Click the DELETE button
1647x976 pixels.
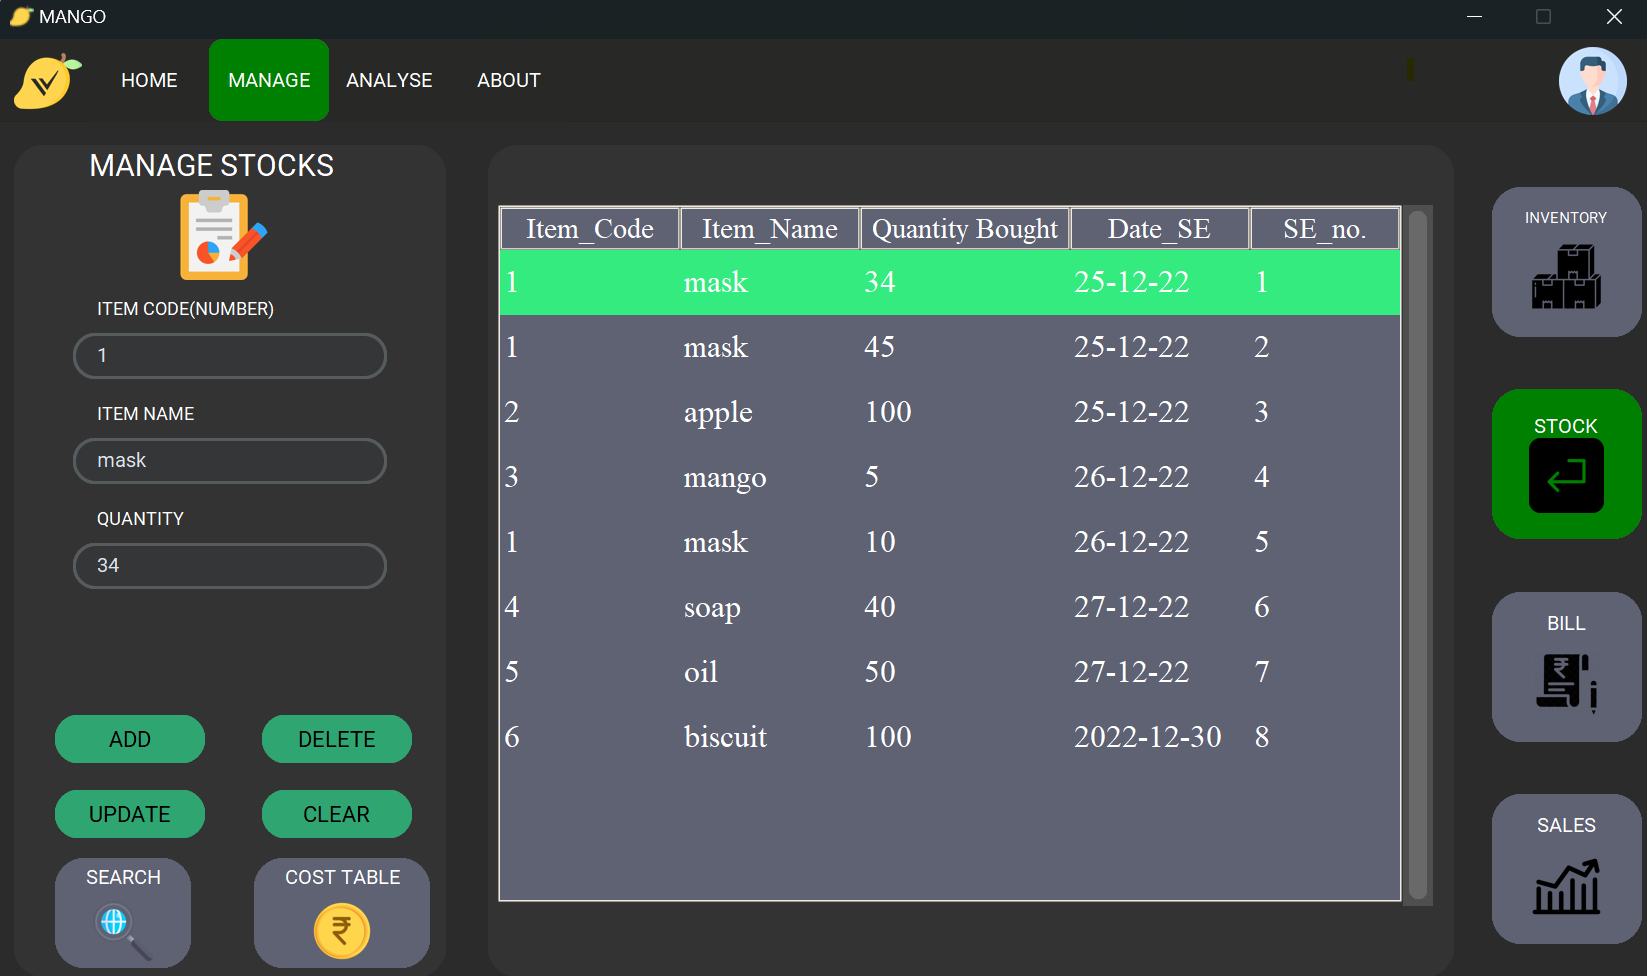pyautogui.click(x=336, y=739)
